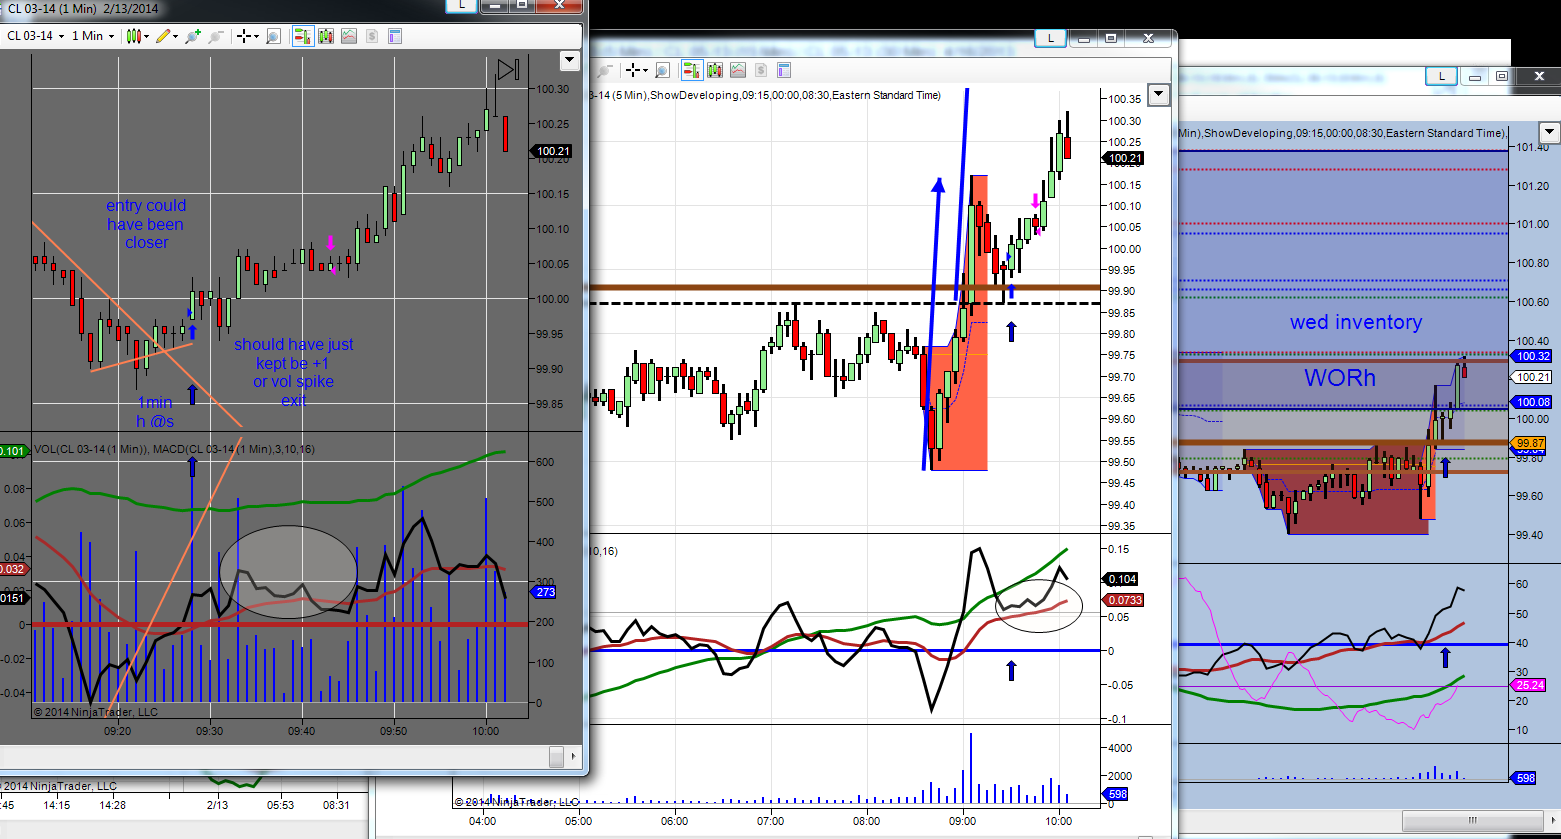Viewport: 1561px width, 839px height.
Task: Click the 100.32 price marker, right chart
Action: (x=1533, y=356)
